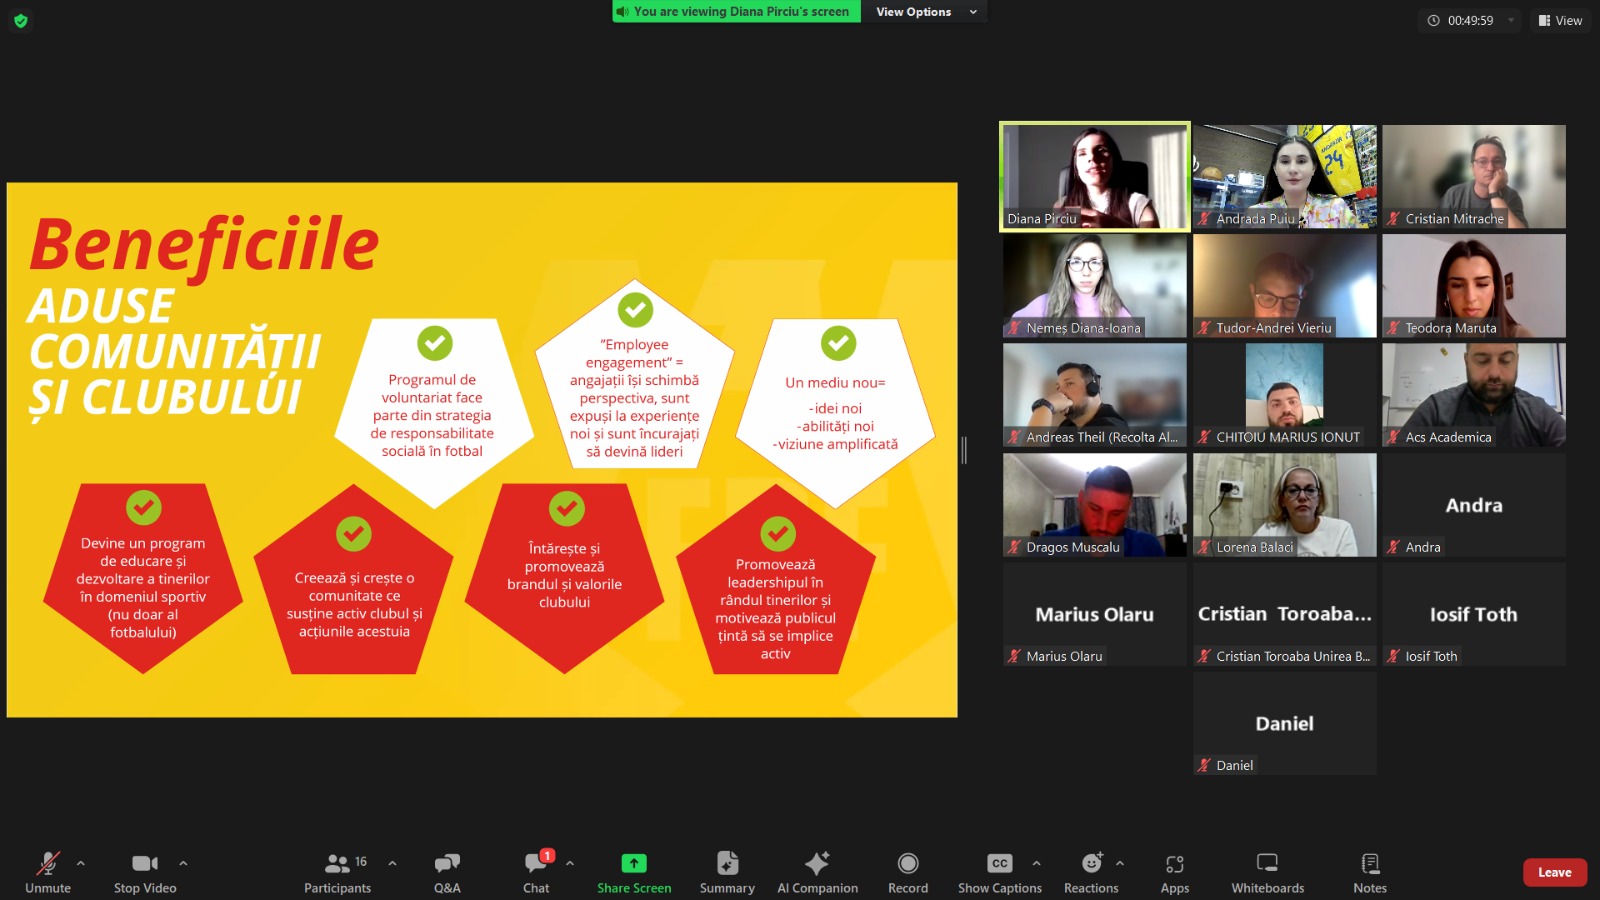Start sharing with Share Screen
Viewport: 1600px width, 900px height.
pos(634,871)
